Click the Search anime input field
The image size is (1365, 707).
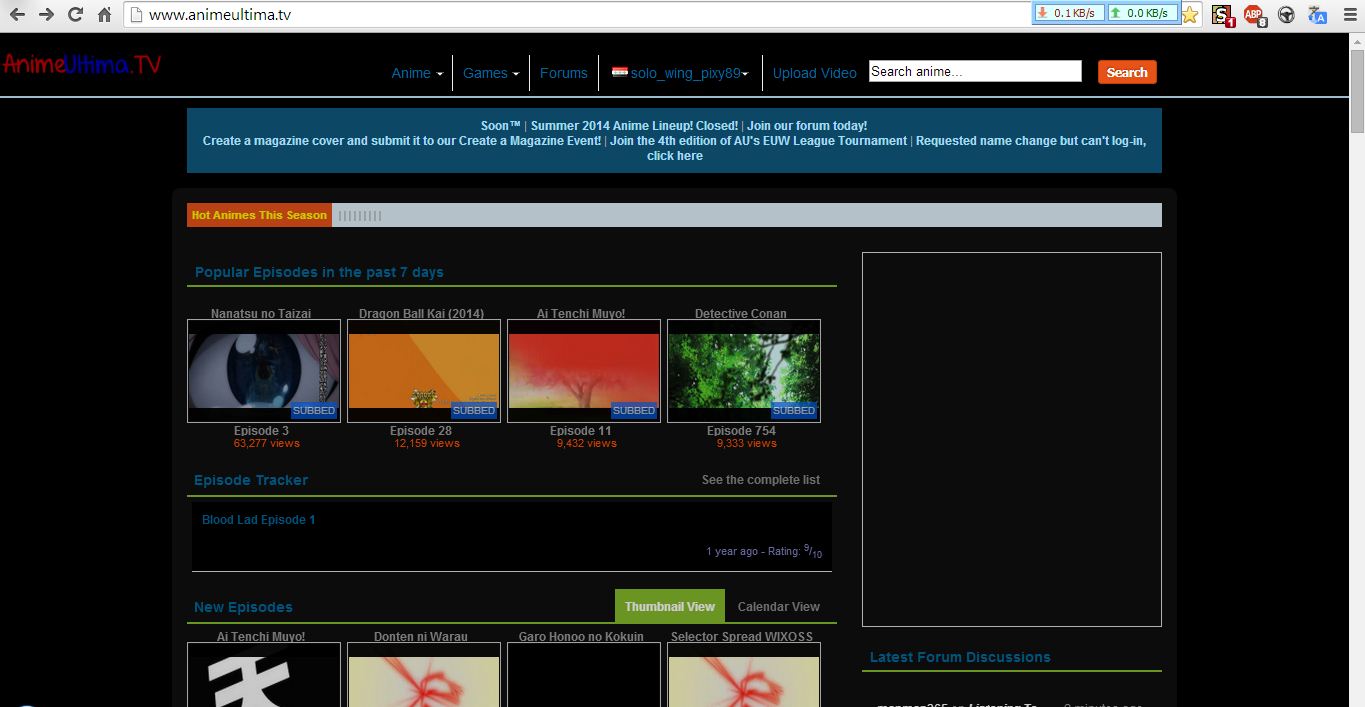pos(974,71)
